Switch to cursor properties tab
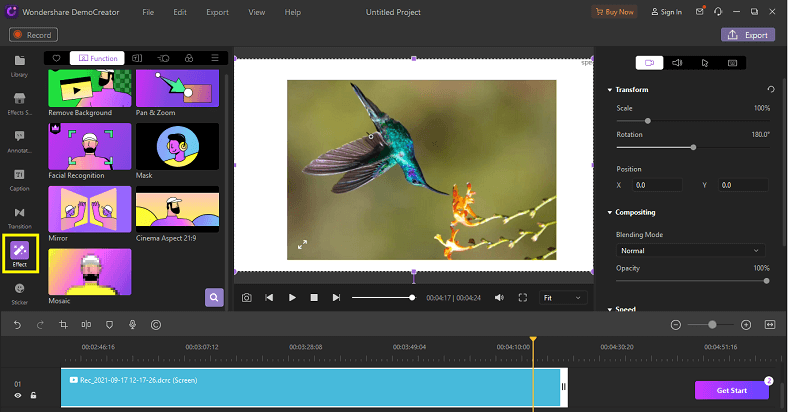The width and height of the screenshot is (800, 412). pyautogui.click(x=705, y=63)
